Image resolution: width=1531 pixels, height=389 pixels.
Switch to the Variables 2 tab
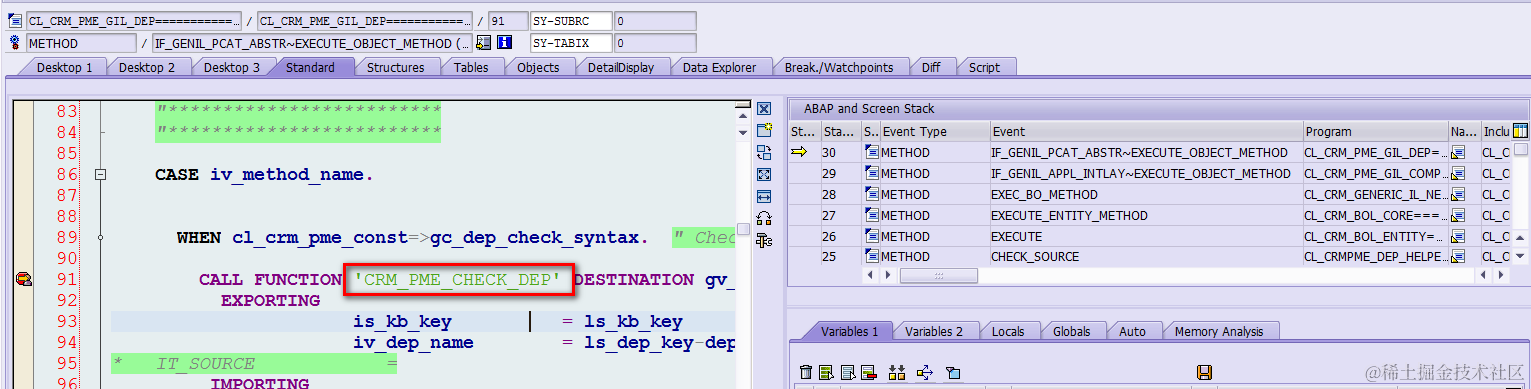click(x=934, y=331)
